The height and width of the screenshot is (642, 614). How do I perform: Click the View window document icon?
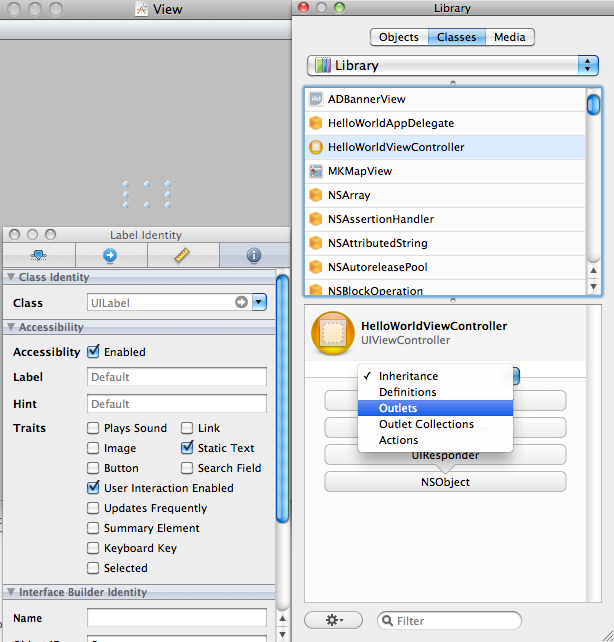(x=142, y=9)
